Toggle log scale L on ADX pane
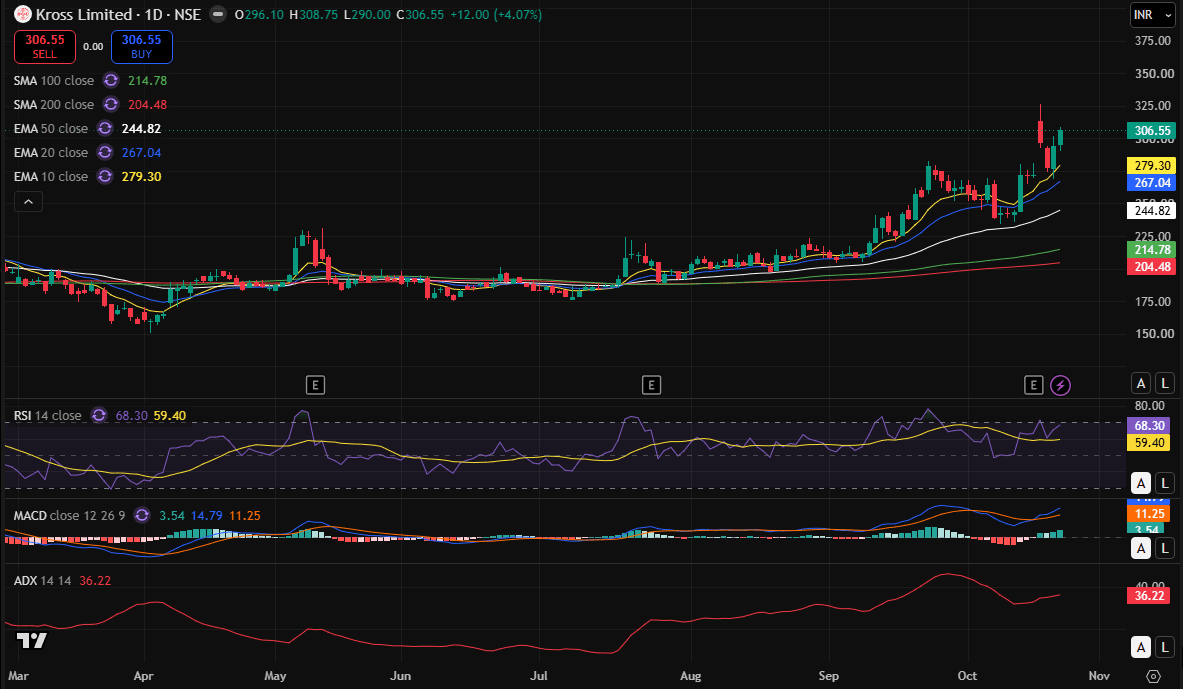 (1165, 647)
